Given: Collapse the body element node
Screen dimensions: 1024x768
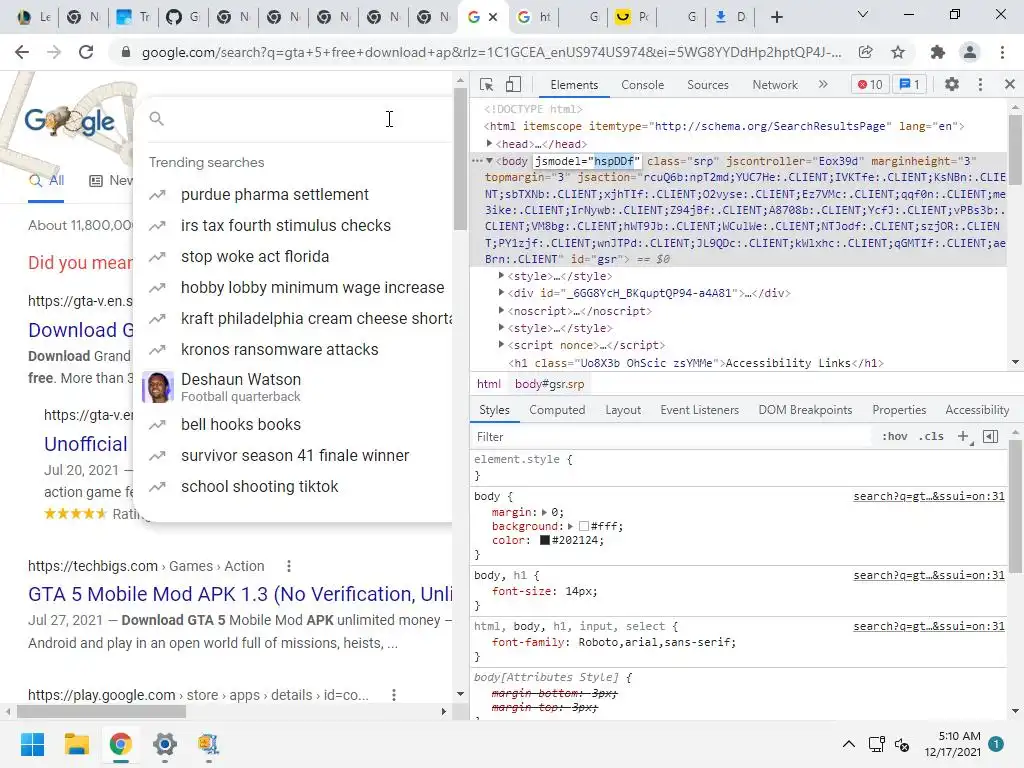Looking at the screenshot, I should [489, 161].
